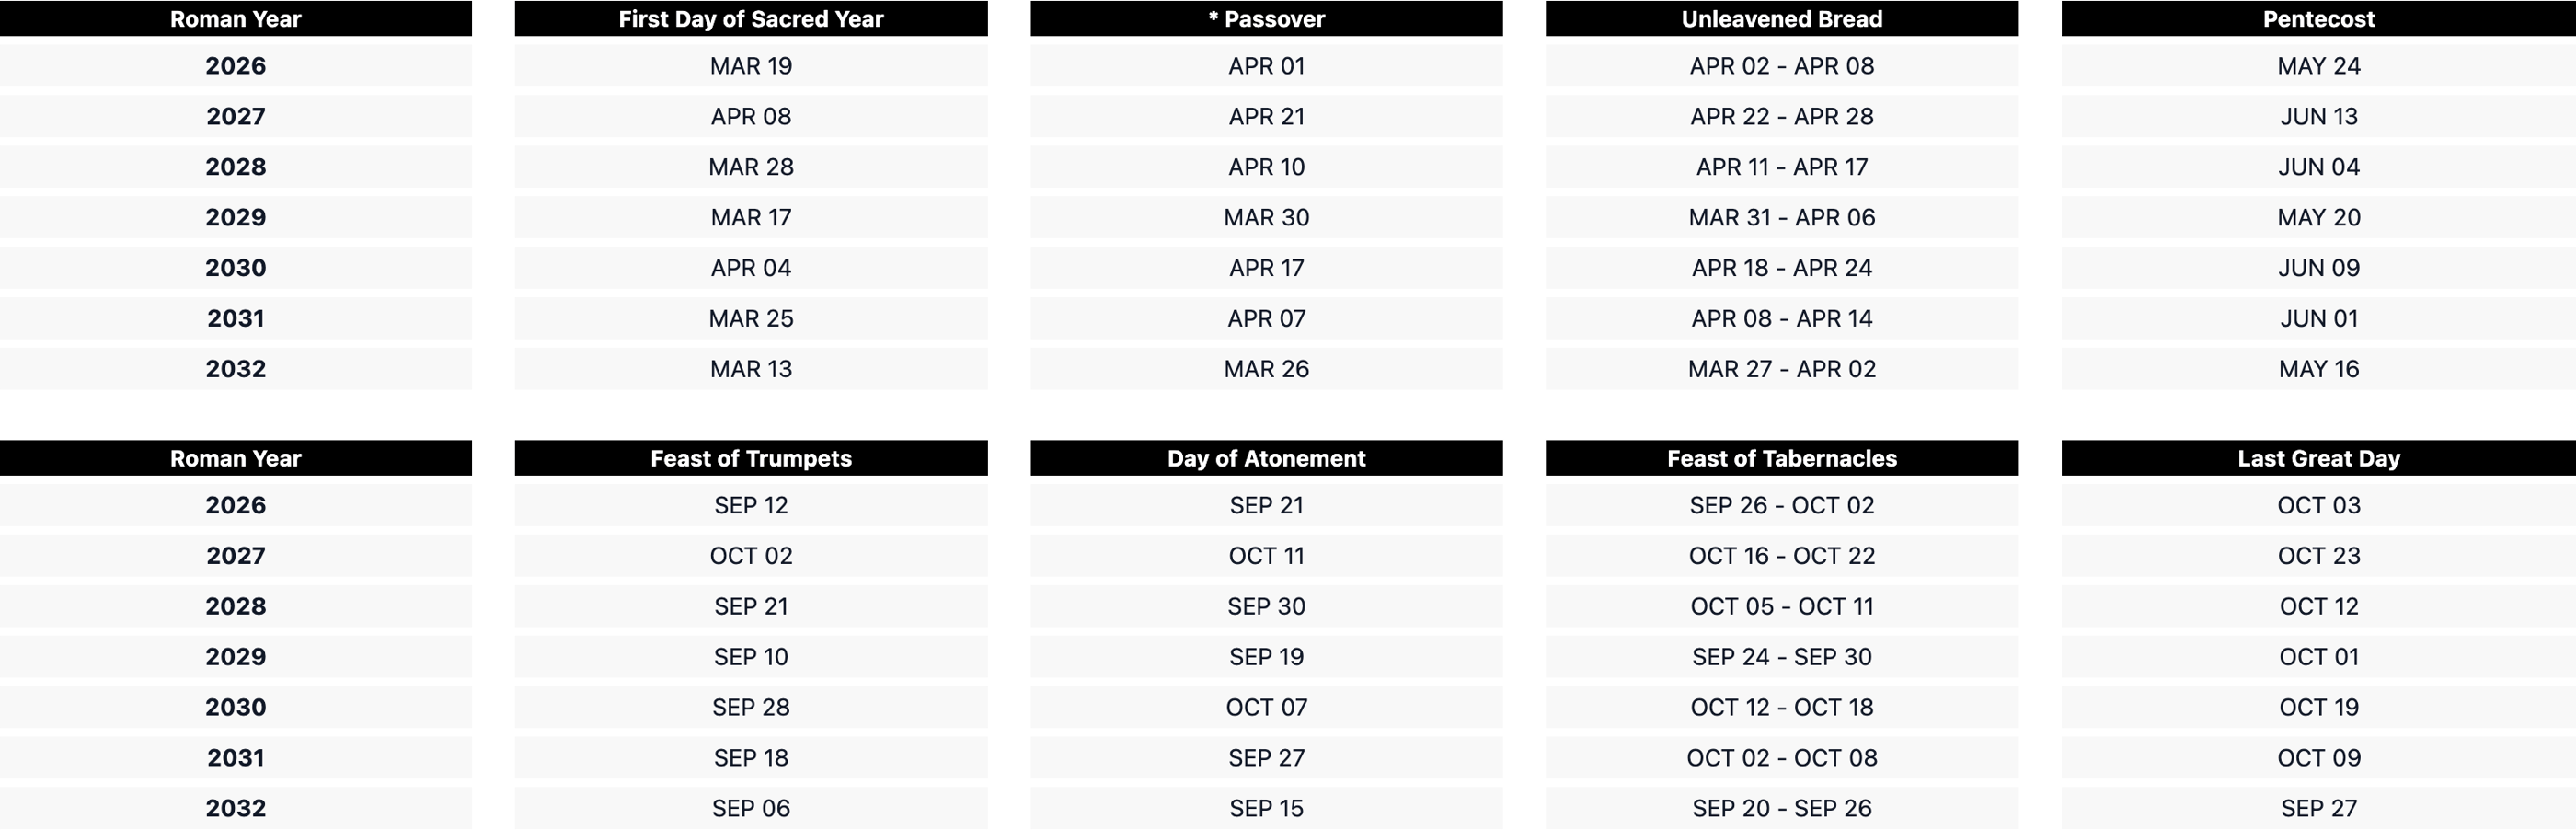Select the 2026 Passover date APR 01

pyautogui.click(x=1266, y=66)
